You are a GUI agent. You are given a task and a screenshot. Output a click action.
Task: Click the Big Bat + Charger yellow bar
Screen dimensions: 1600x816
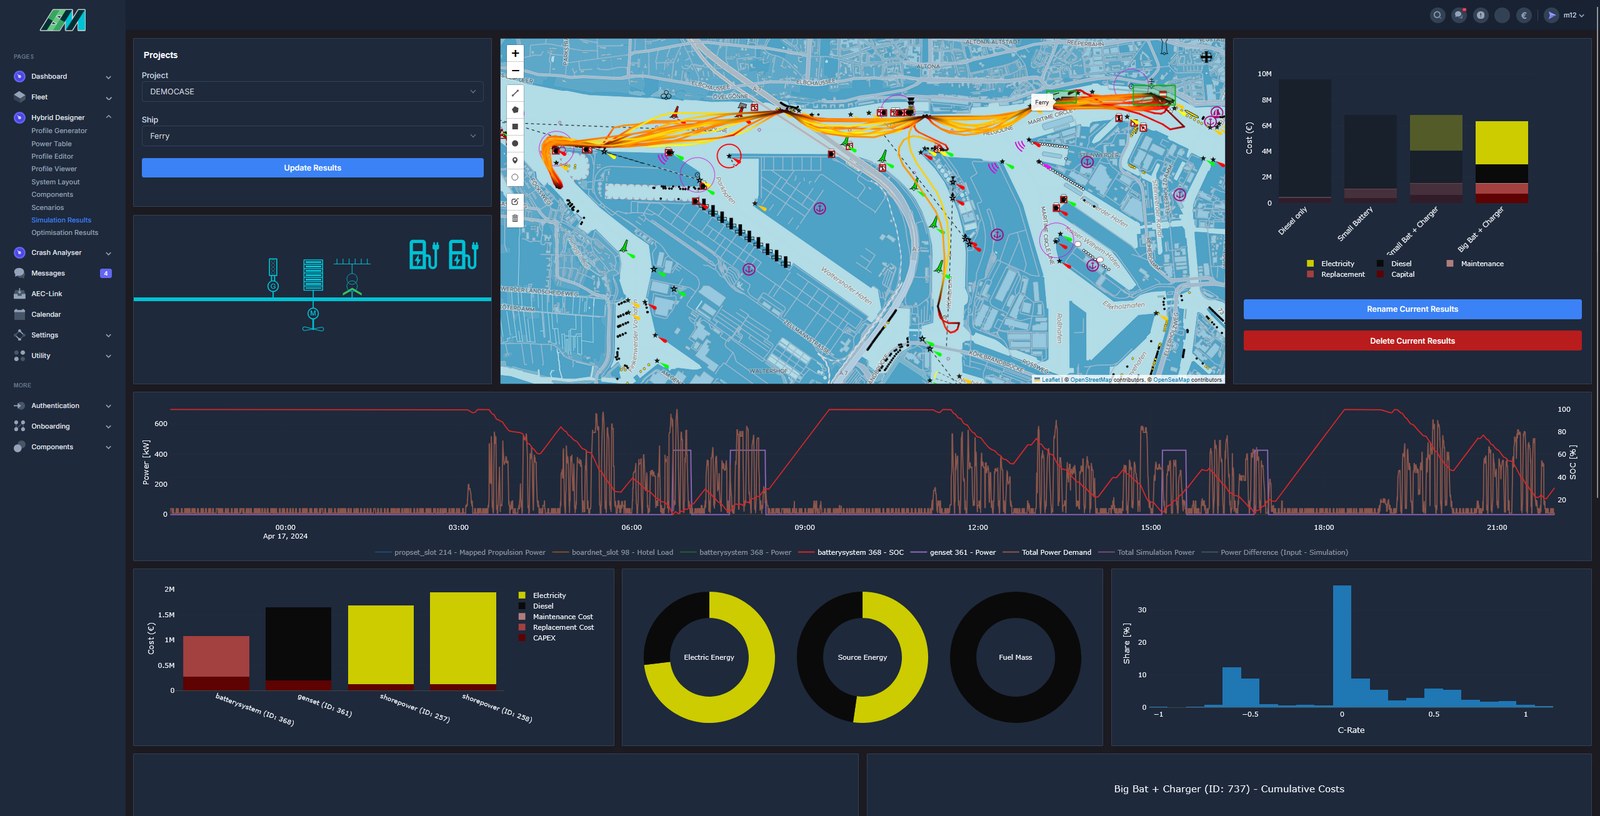pyautogui.click(x=1501, y=143)
